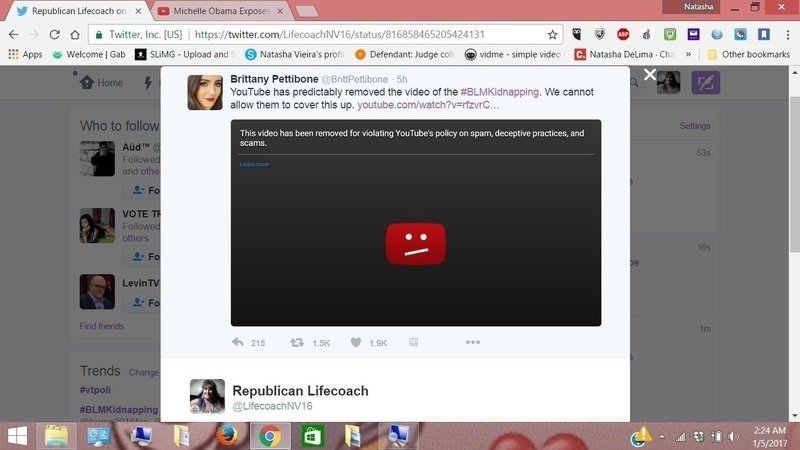The width and height of the screenshot is (800, 450).
Task: Open the SLiMG Upload bookmark
Action: (x=185, y=54)
